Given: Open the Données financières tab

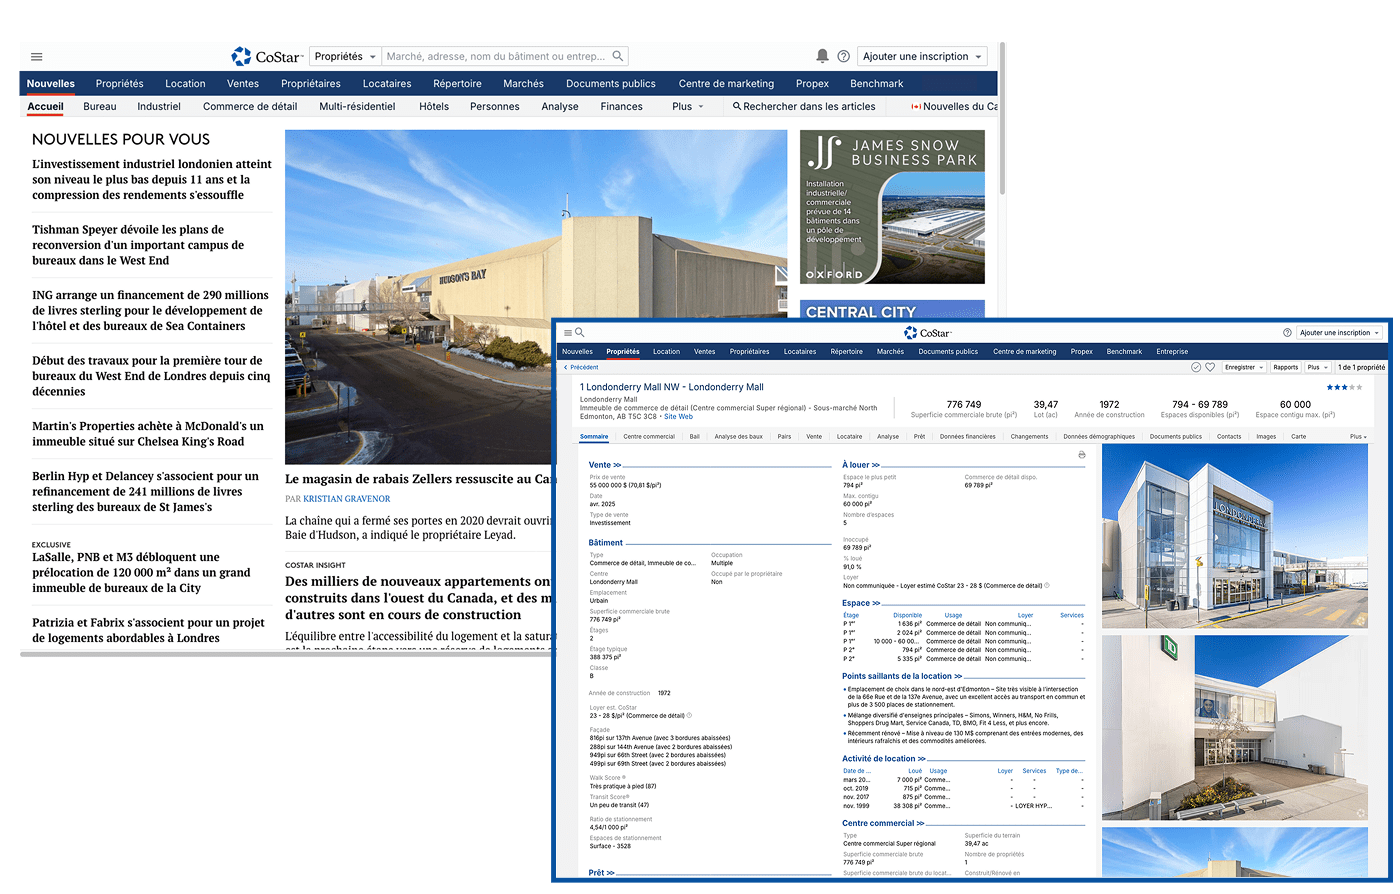Looking at the screenshot, I should [967, 436].
